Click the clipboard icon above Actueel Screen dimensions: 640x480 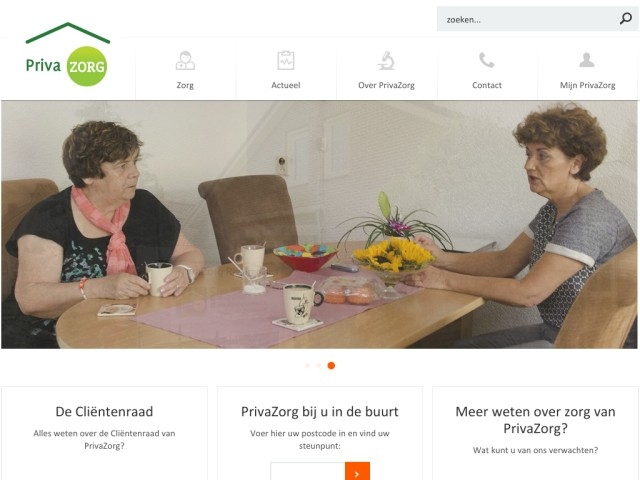(286, 60)
